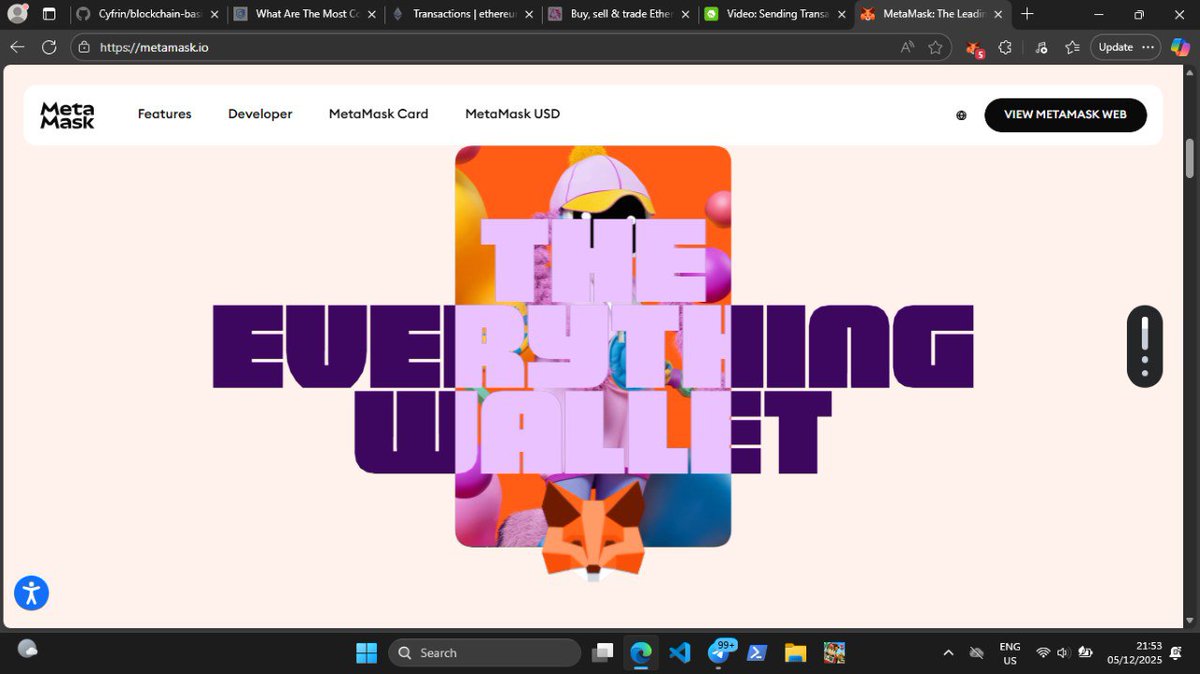Image resolution: width=1200 pixels, height=674 pixels.
Task: Open the Developer menu item
Action: (260, 114)
